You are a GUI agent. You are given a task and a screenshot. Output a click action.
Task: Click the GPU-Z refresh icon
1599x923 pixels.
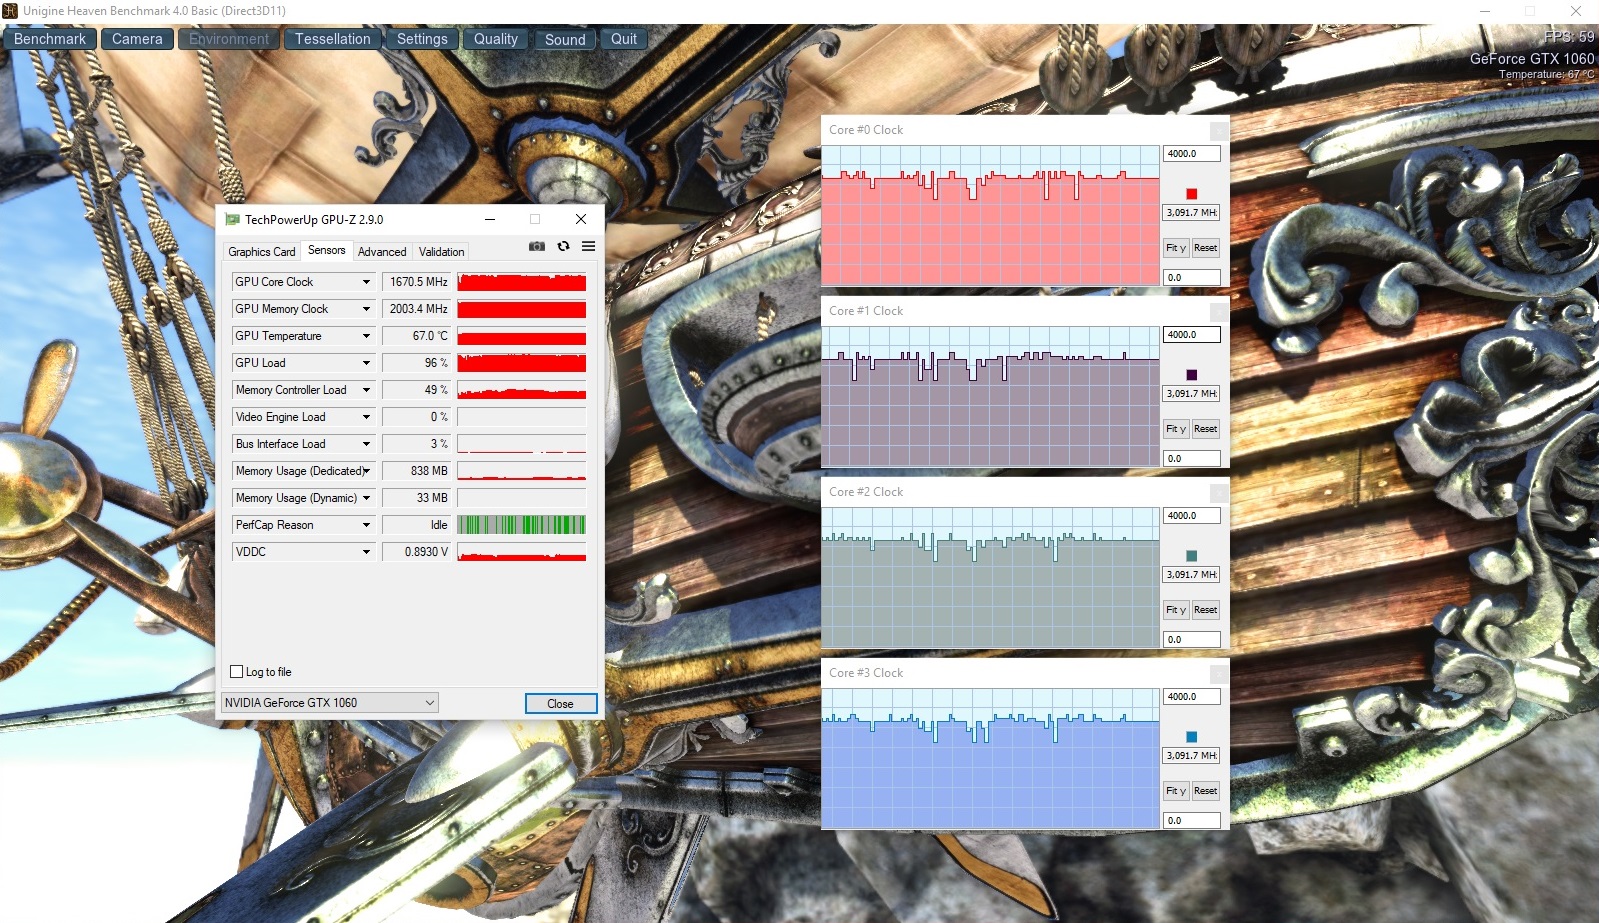(x=563, y=246)
